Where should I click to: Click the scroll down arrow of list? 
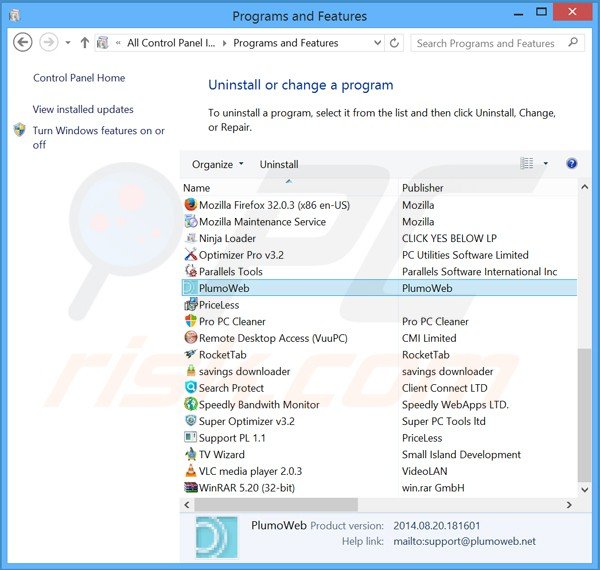click(584, 489)
